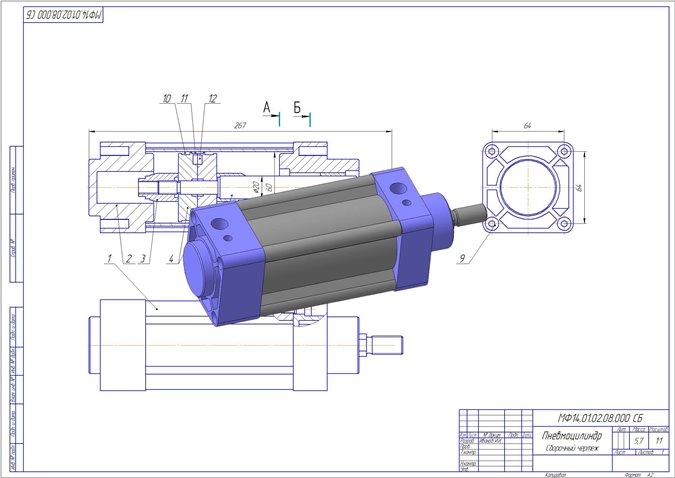The height and width of the screenshot is (478, 675).
Task: Click the piston rod tip in side view
Action: [x=388, y=345]
